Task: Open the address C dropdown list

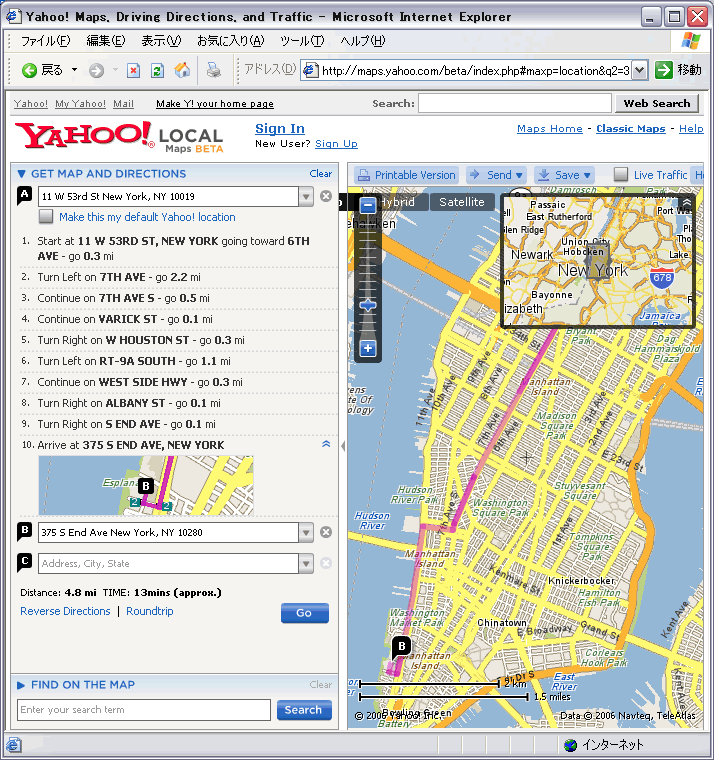Action: click(306, 564)
